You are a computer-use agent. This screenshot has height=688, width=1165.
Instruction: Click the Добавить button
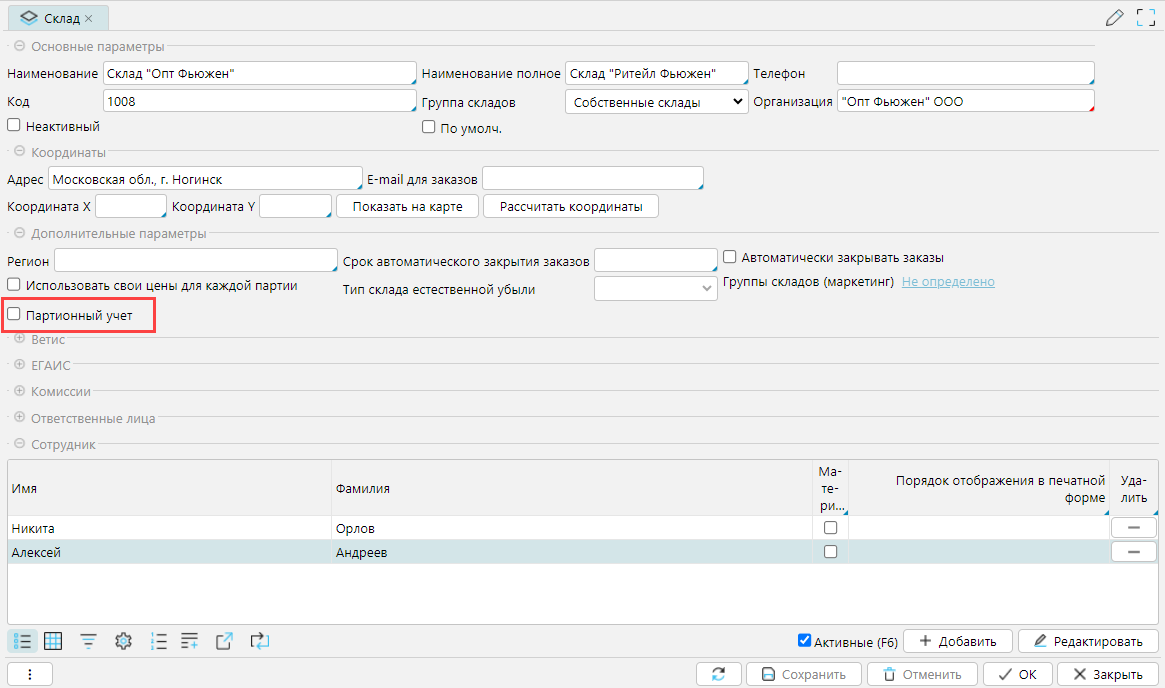957,641
